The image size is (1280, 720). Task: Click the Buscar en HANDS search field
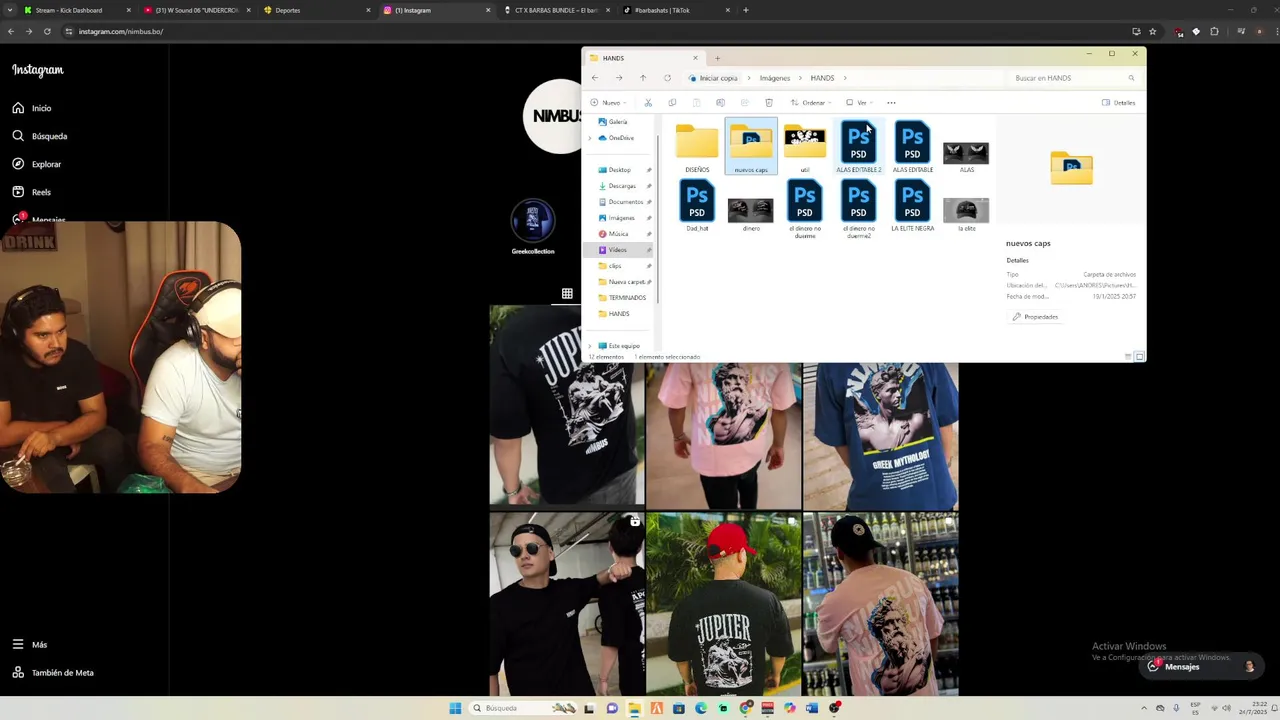[x=1072, y=78]
